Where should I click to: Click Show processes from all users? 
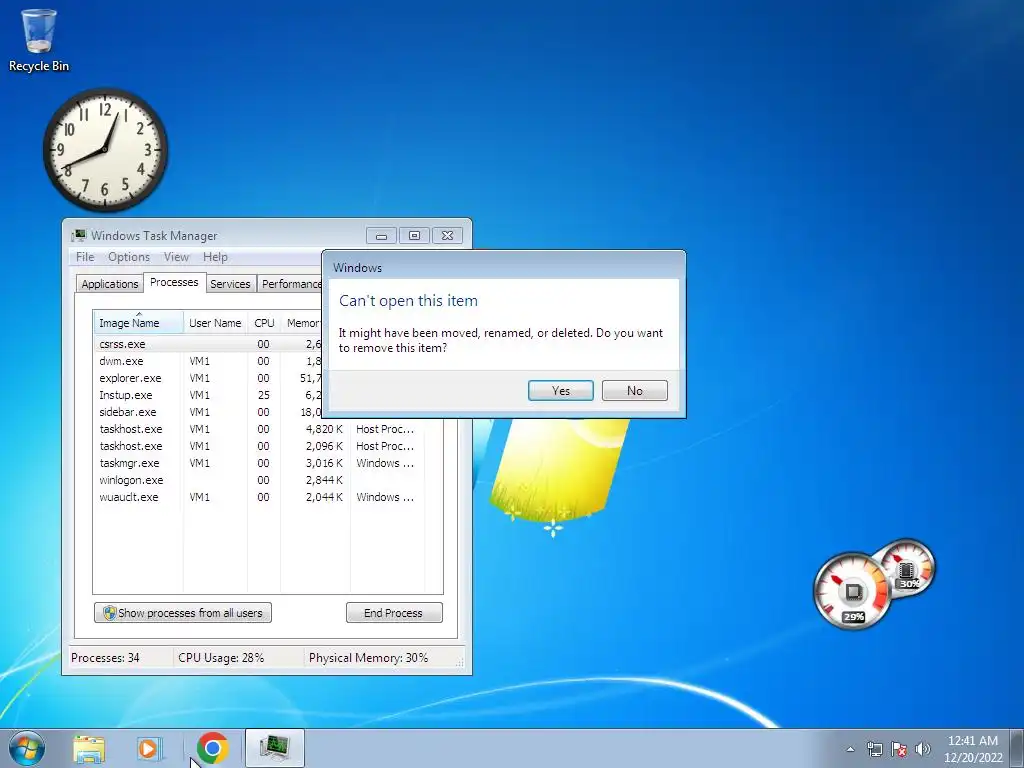(x=183, y=613)
